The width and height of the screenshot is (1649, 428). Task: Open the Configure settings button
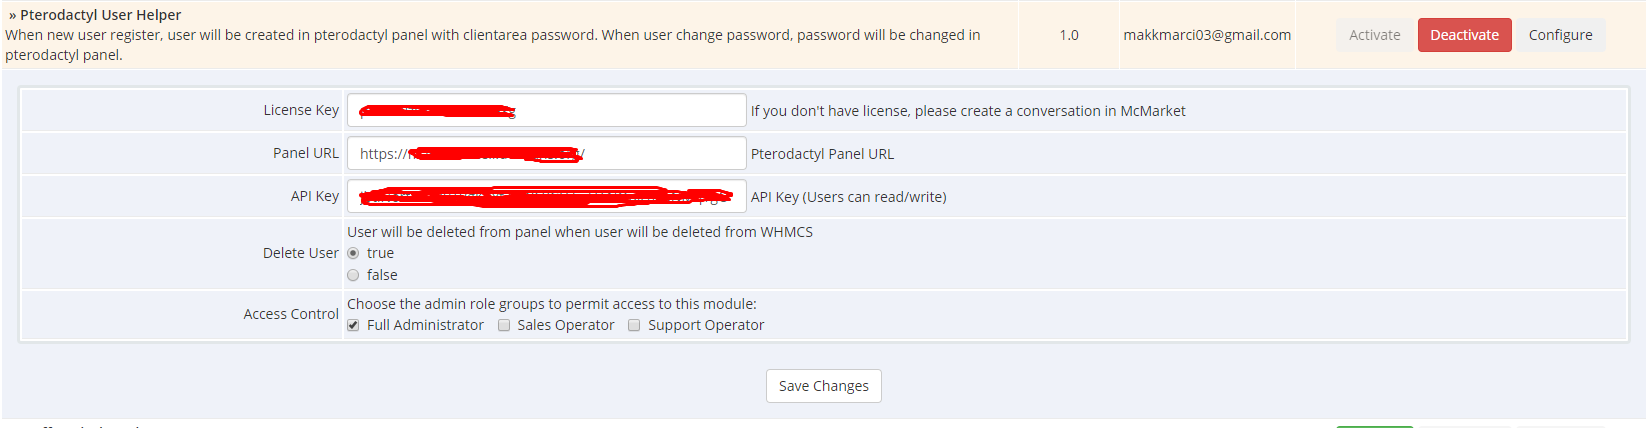click(1560, 35)
